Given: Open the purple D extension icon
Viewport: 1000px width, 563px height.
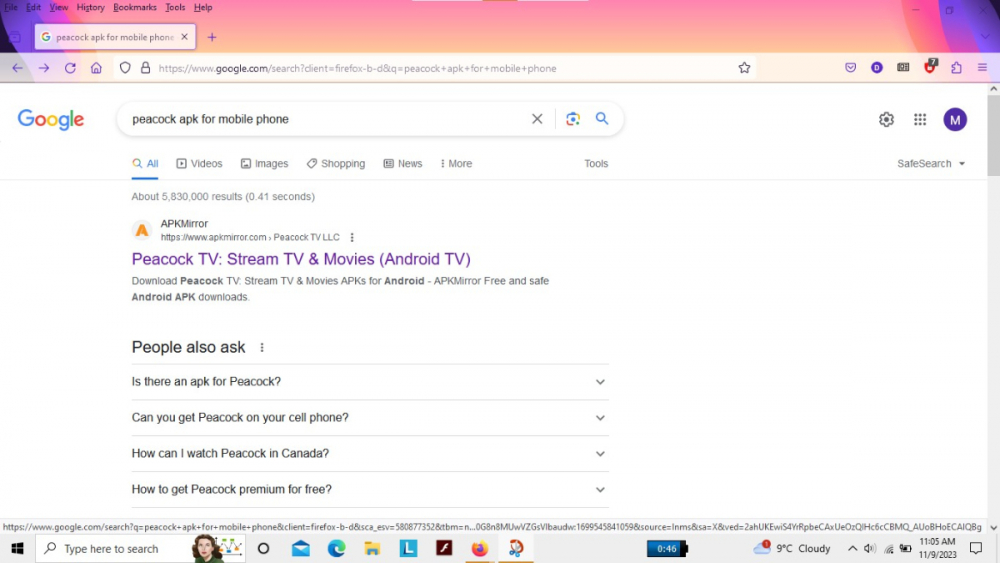Looking at the screenshot, I should [x=877, y=68].
